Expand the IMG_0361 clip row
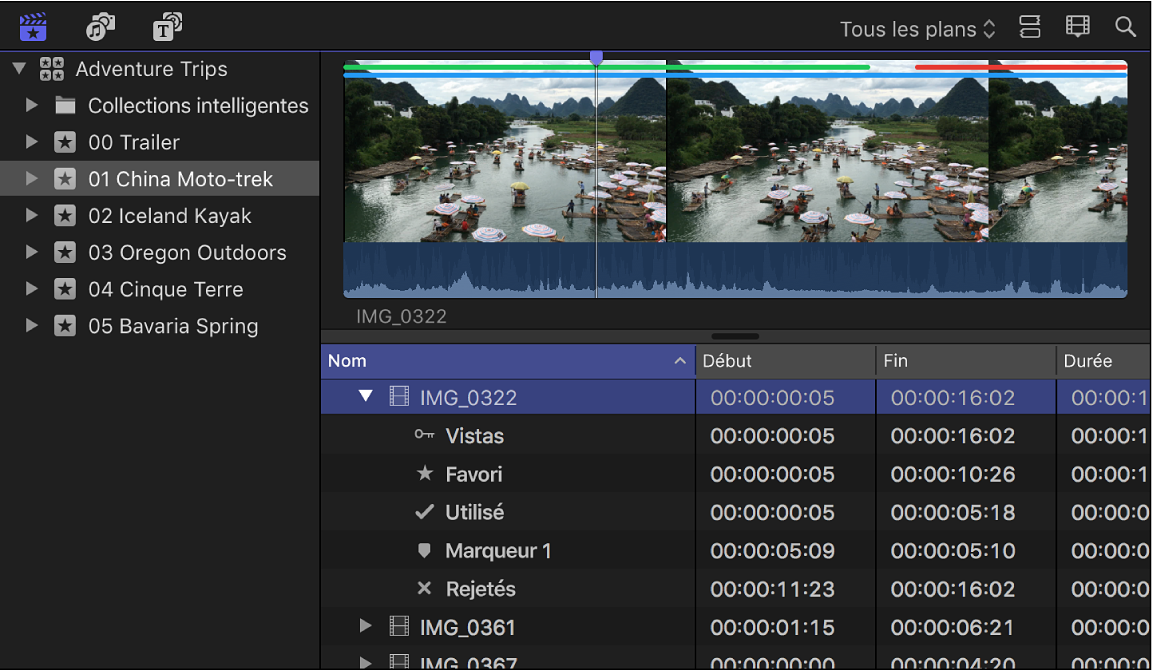Image resolution: width=1154 pixels, height=670 pixels. click(366, 627)
